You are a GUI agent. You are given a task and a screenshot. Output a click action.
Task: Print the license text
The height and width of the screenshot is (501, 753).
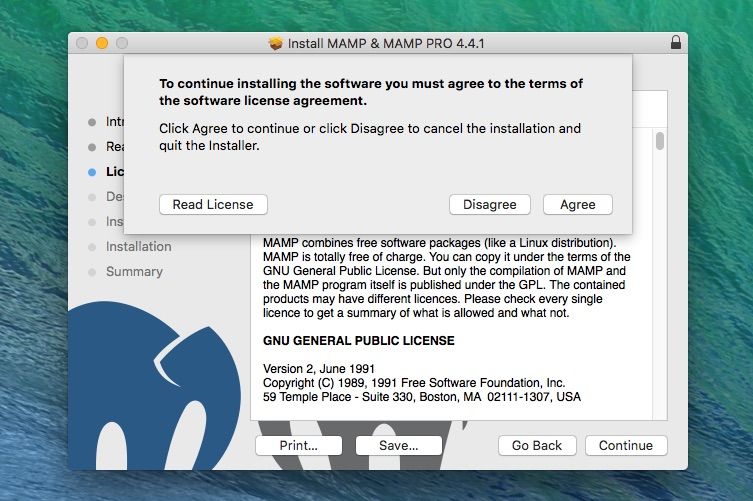tap(299, 446)
